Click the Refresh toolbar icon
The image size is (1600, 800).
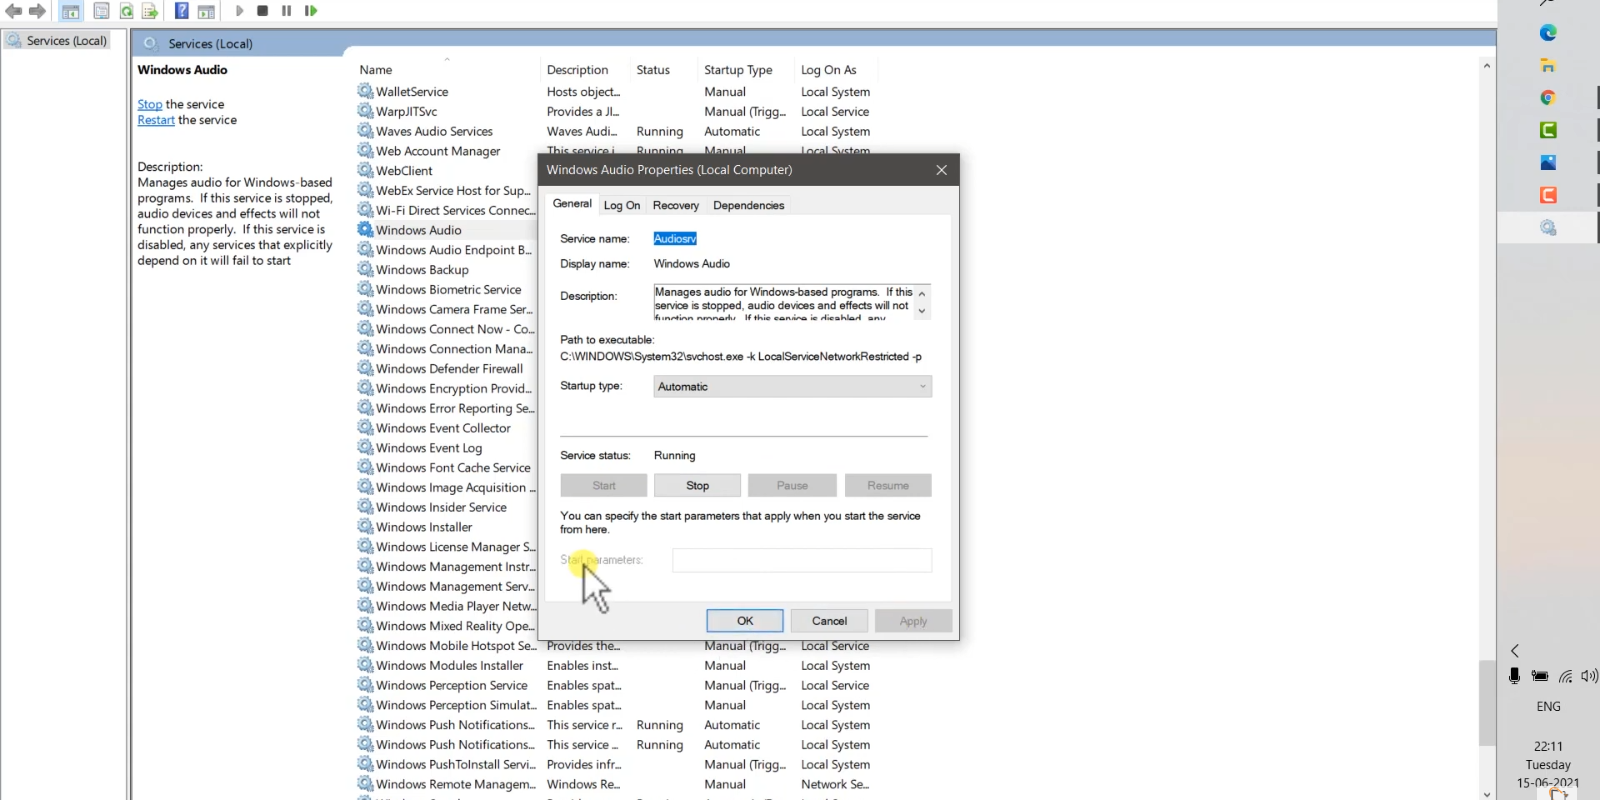[x=127, y=11]
